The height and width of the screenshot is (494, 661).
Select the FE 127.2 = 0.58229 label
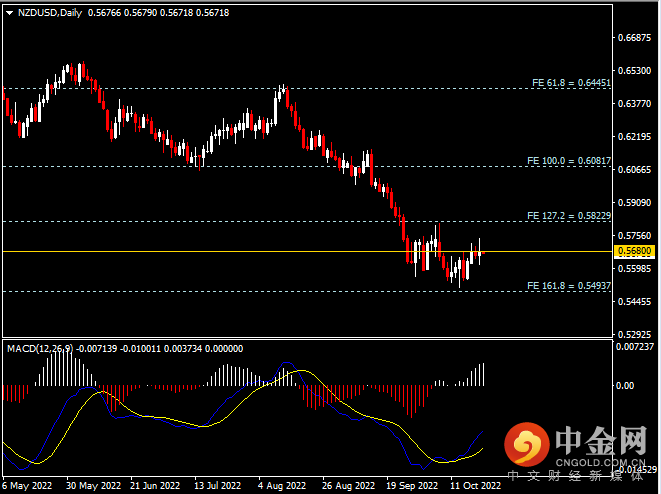(x=569, y=216)
